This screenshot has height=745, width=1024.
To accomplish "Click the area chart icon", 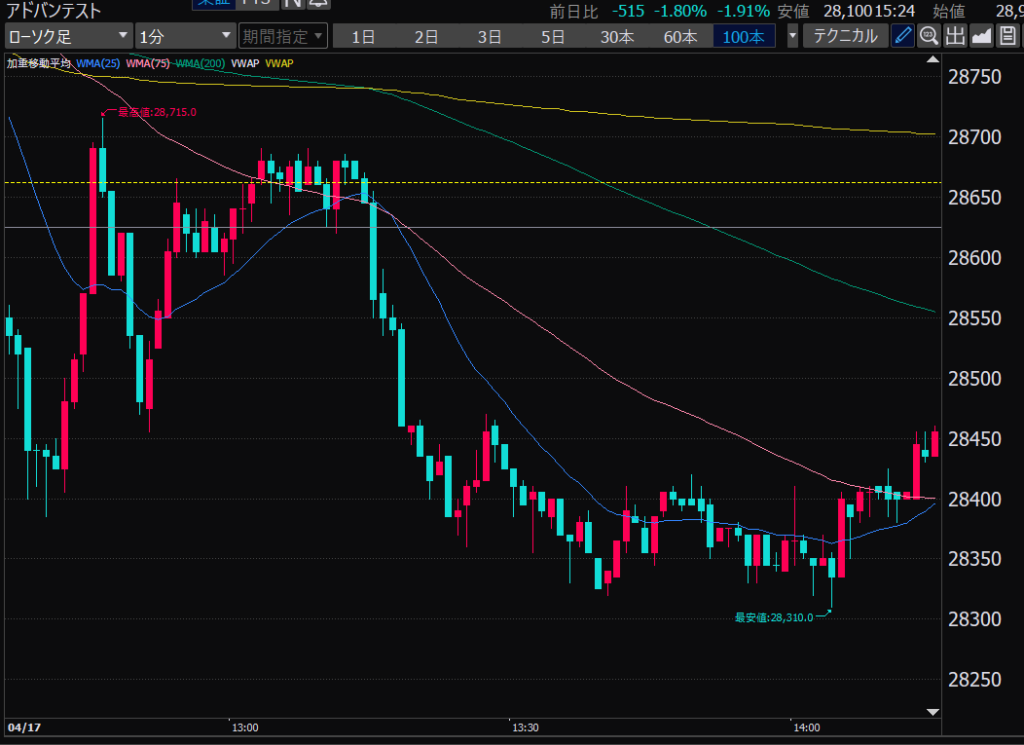I will pyautogui.click(x=981, y=36).
